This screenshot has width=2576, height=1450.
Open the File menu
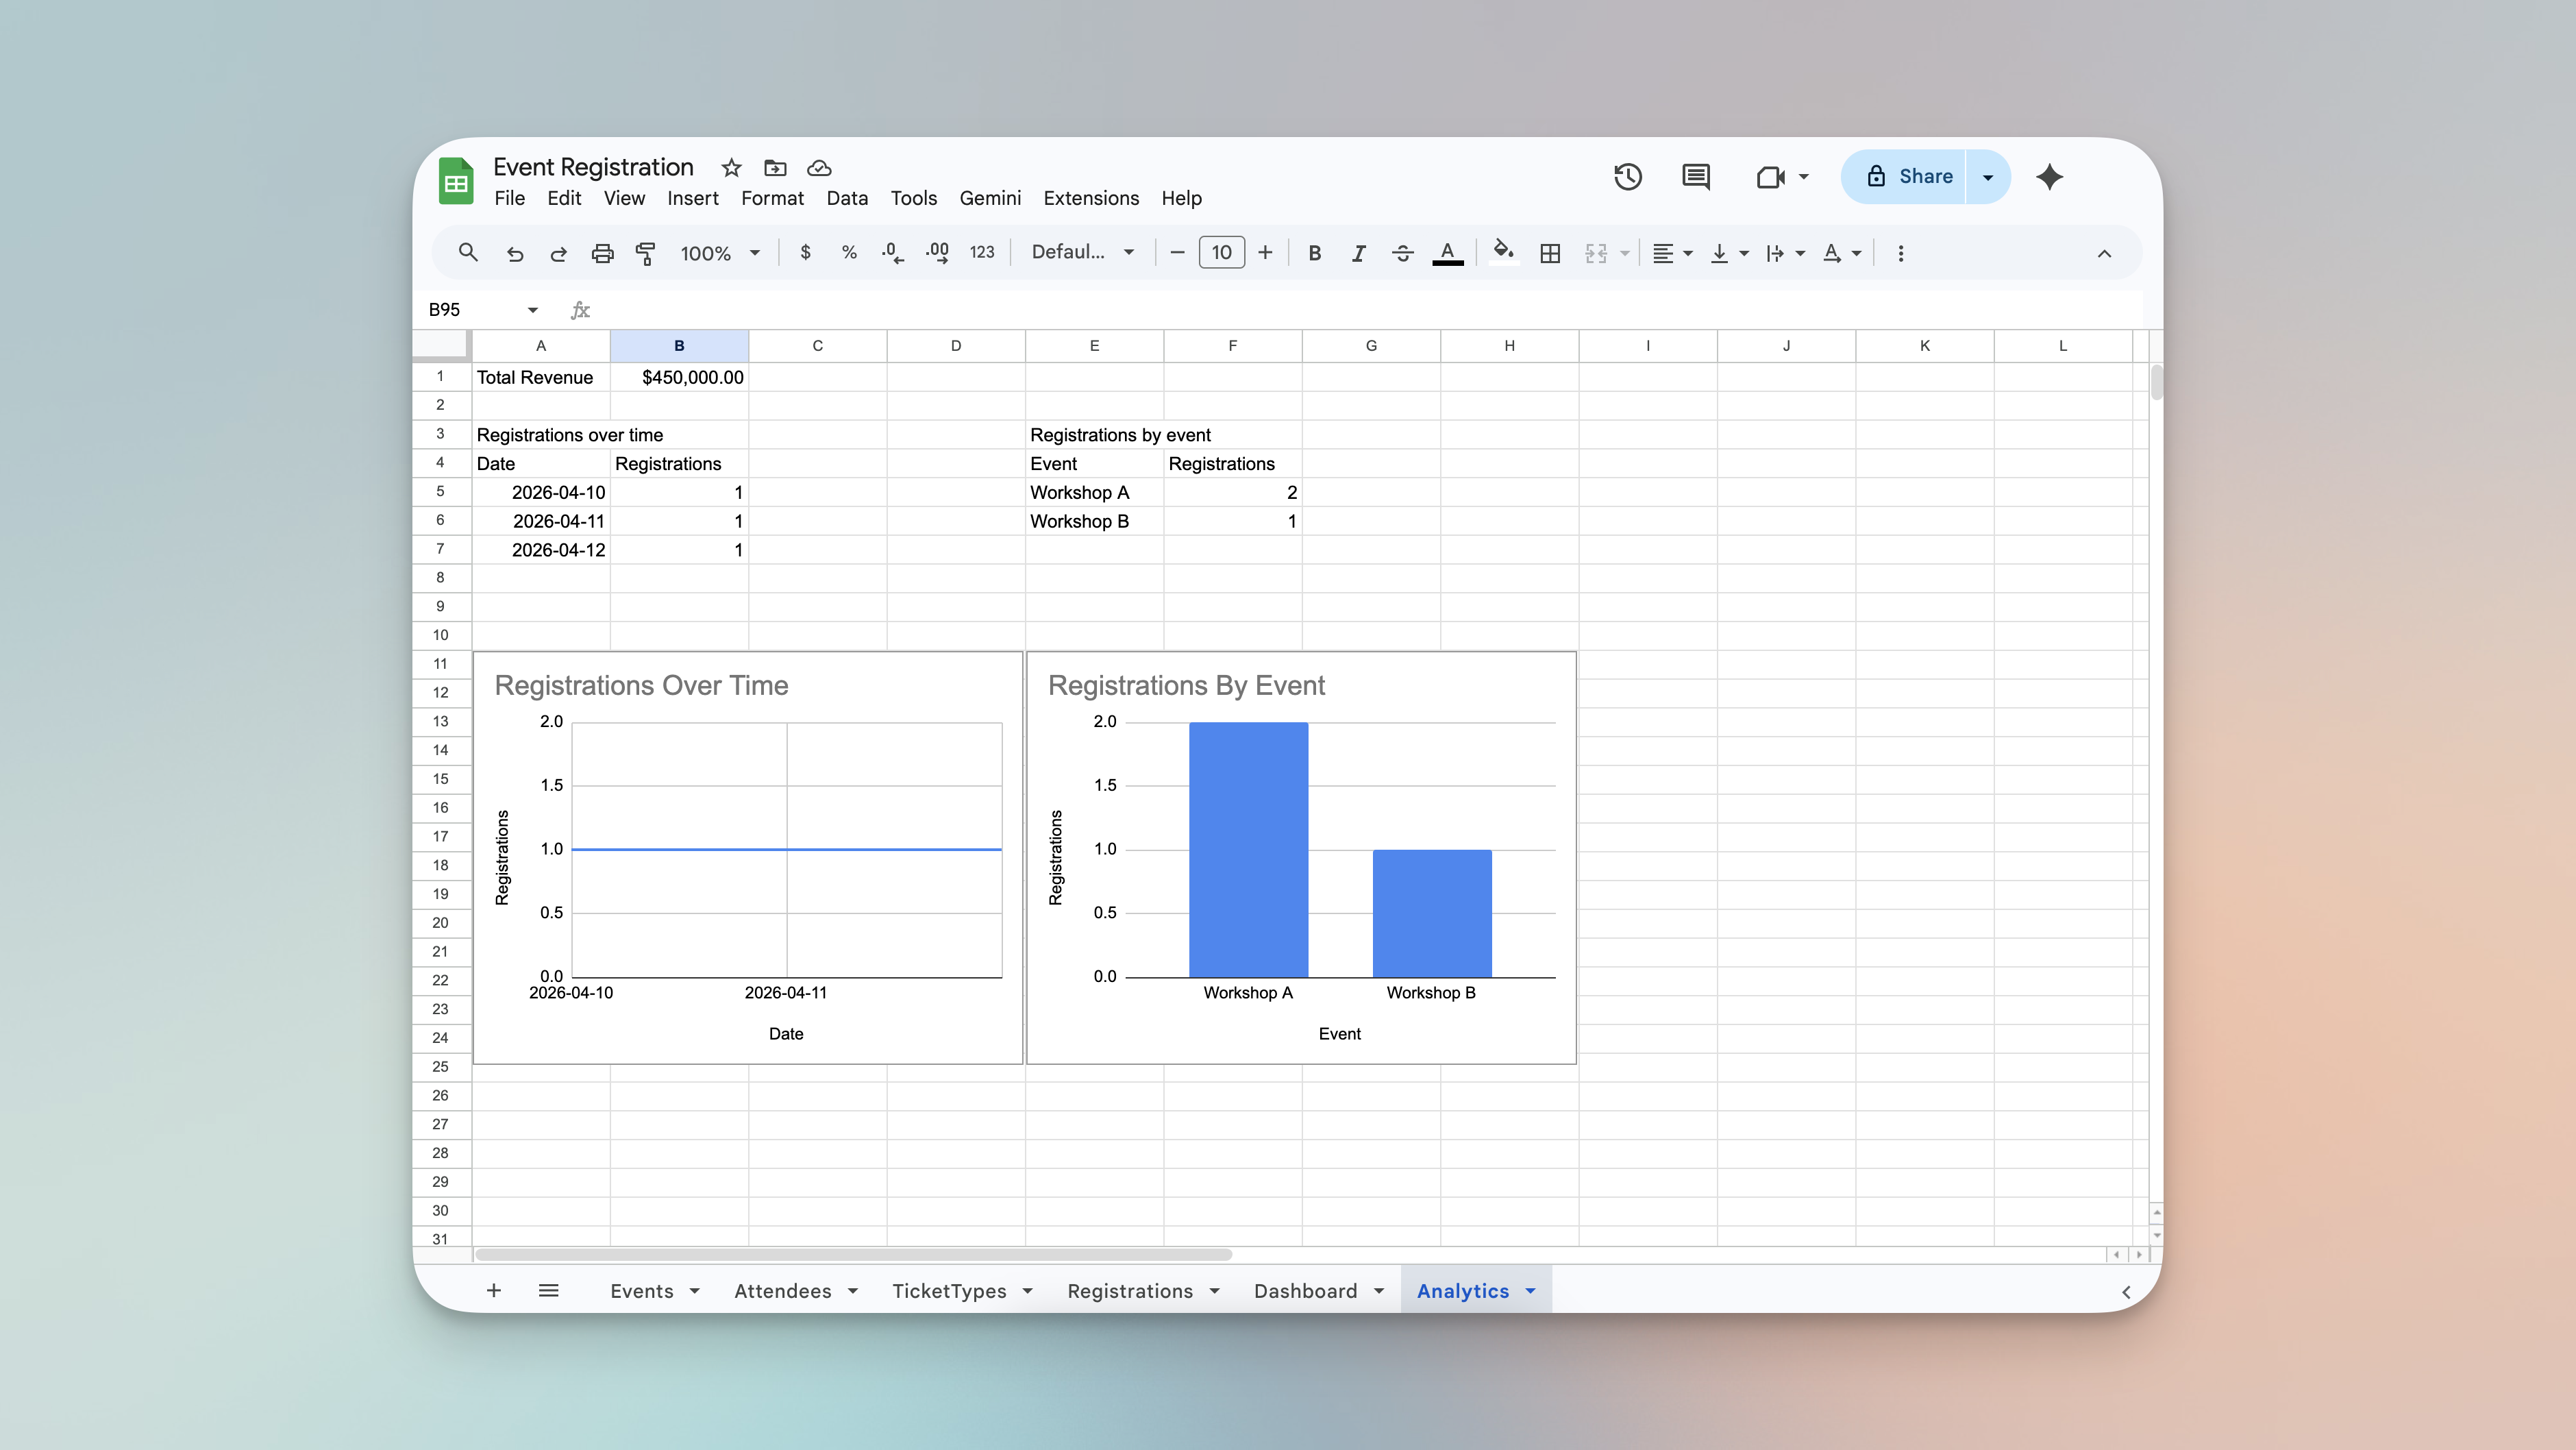[509, 198]
